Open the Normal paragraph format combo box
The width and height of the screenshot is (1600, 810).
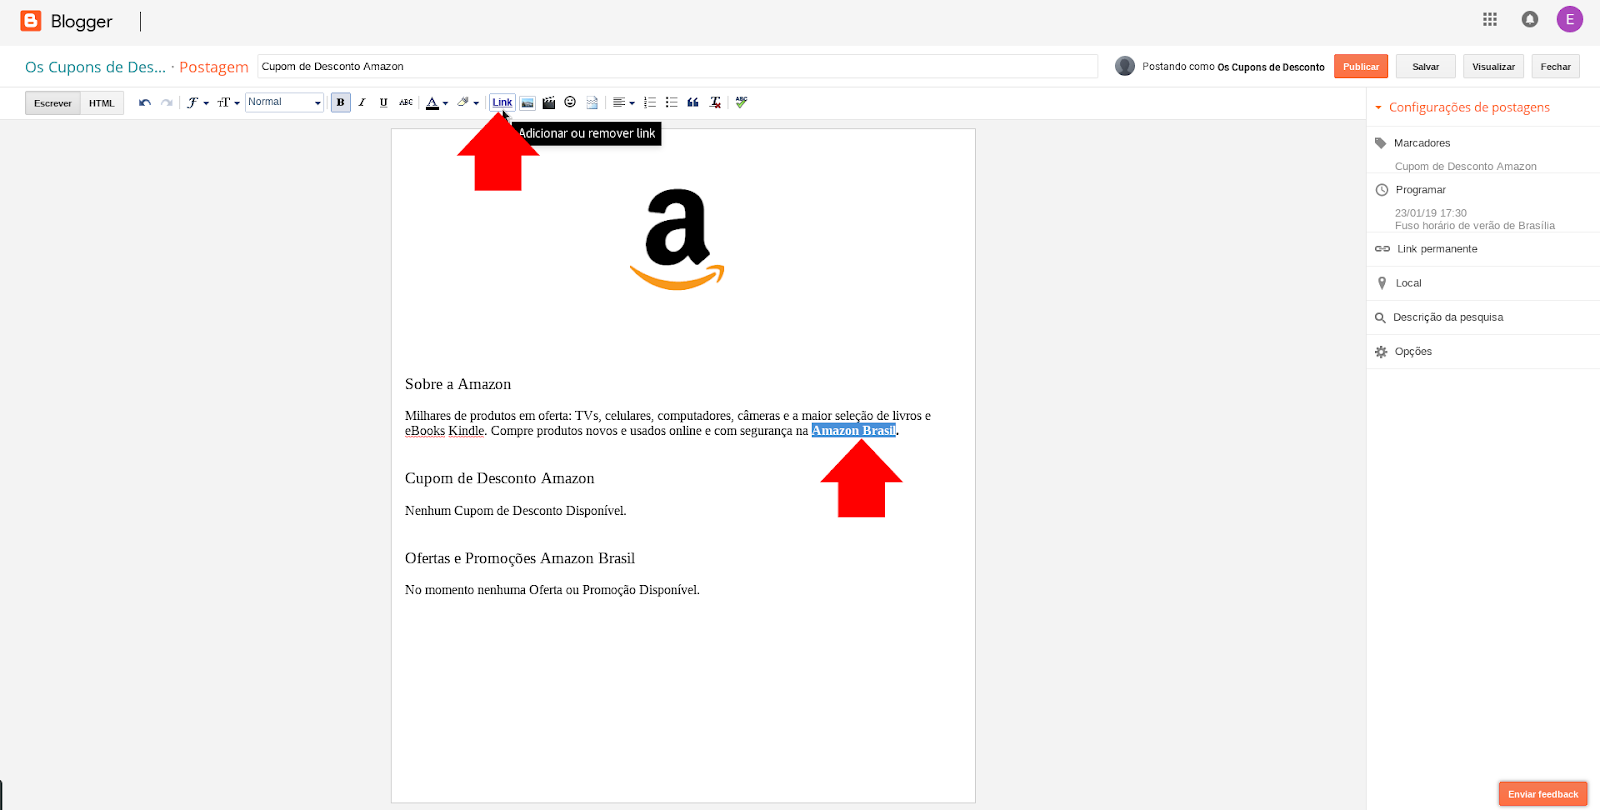285,102
